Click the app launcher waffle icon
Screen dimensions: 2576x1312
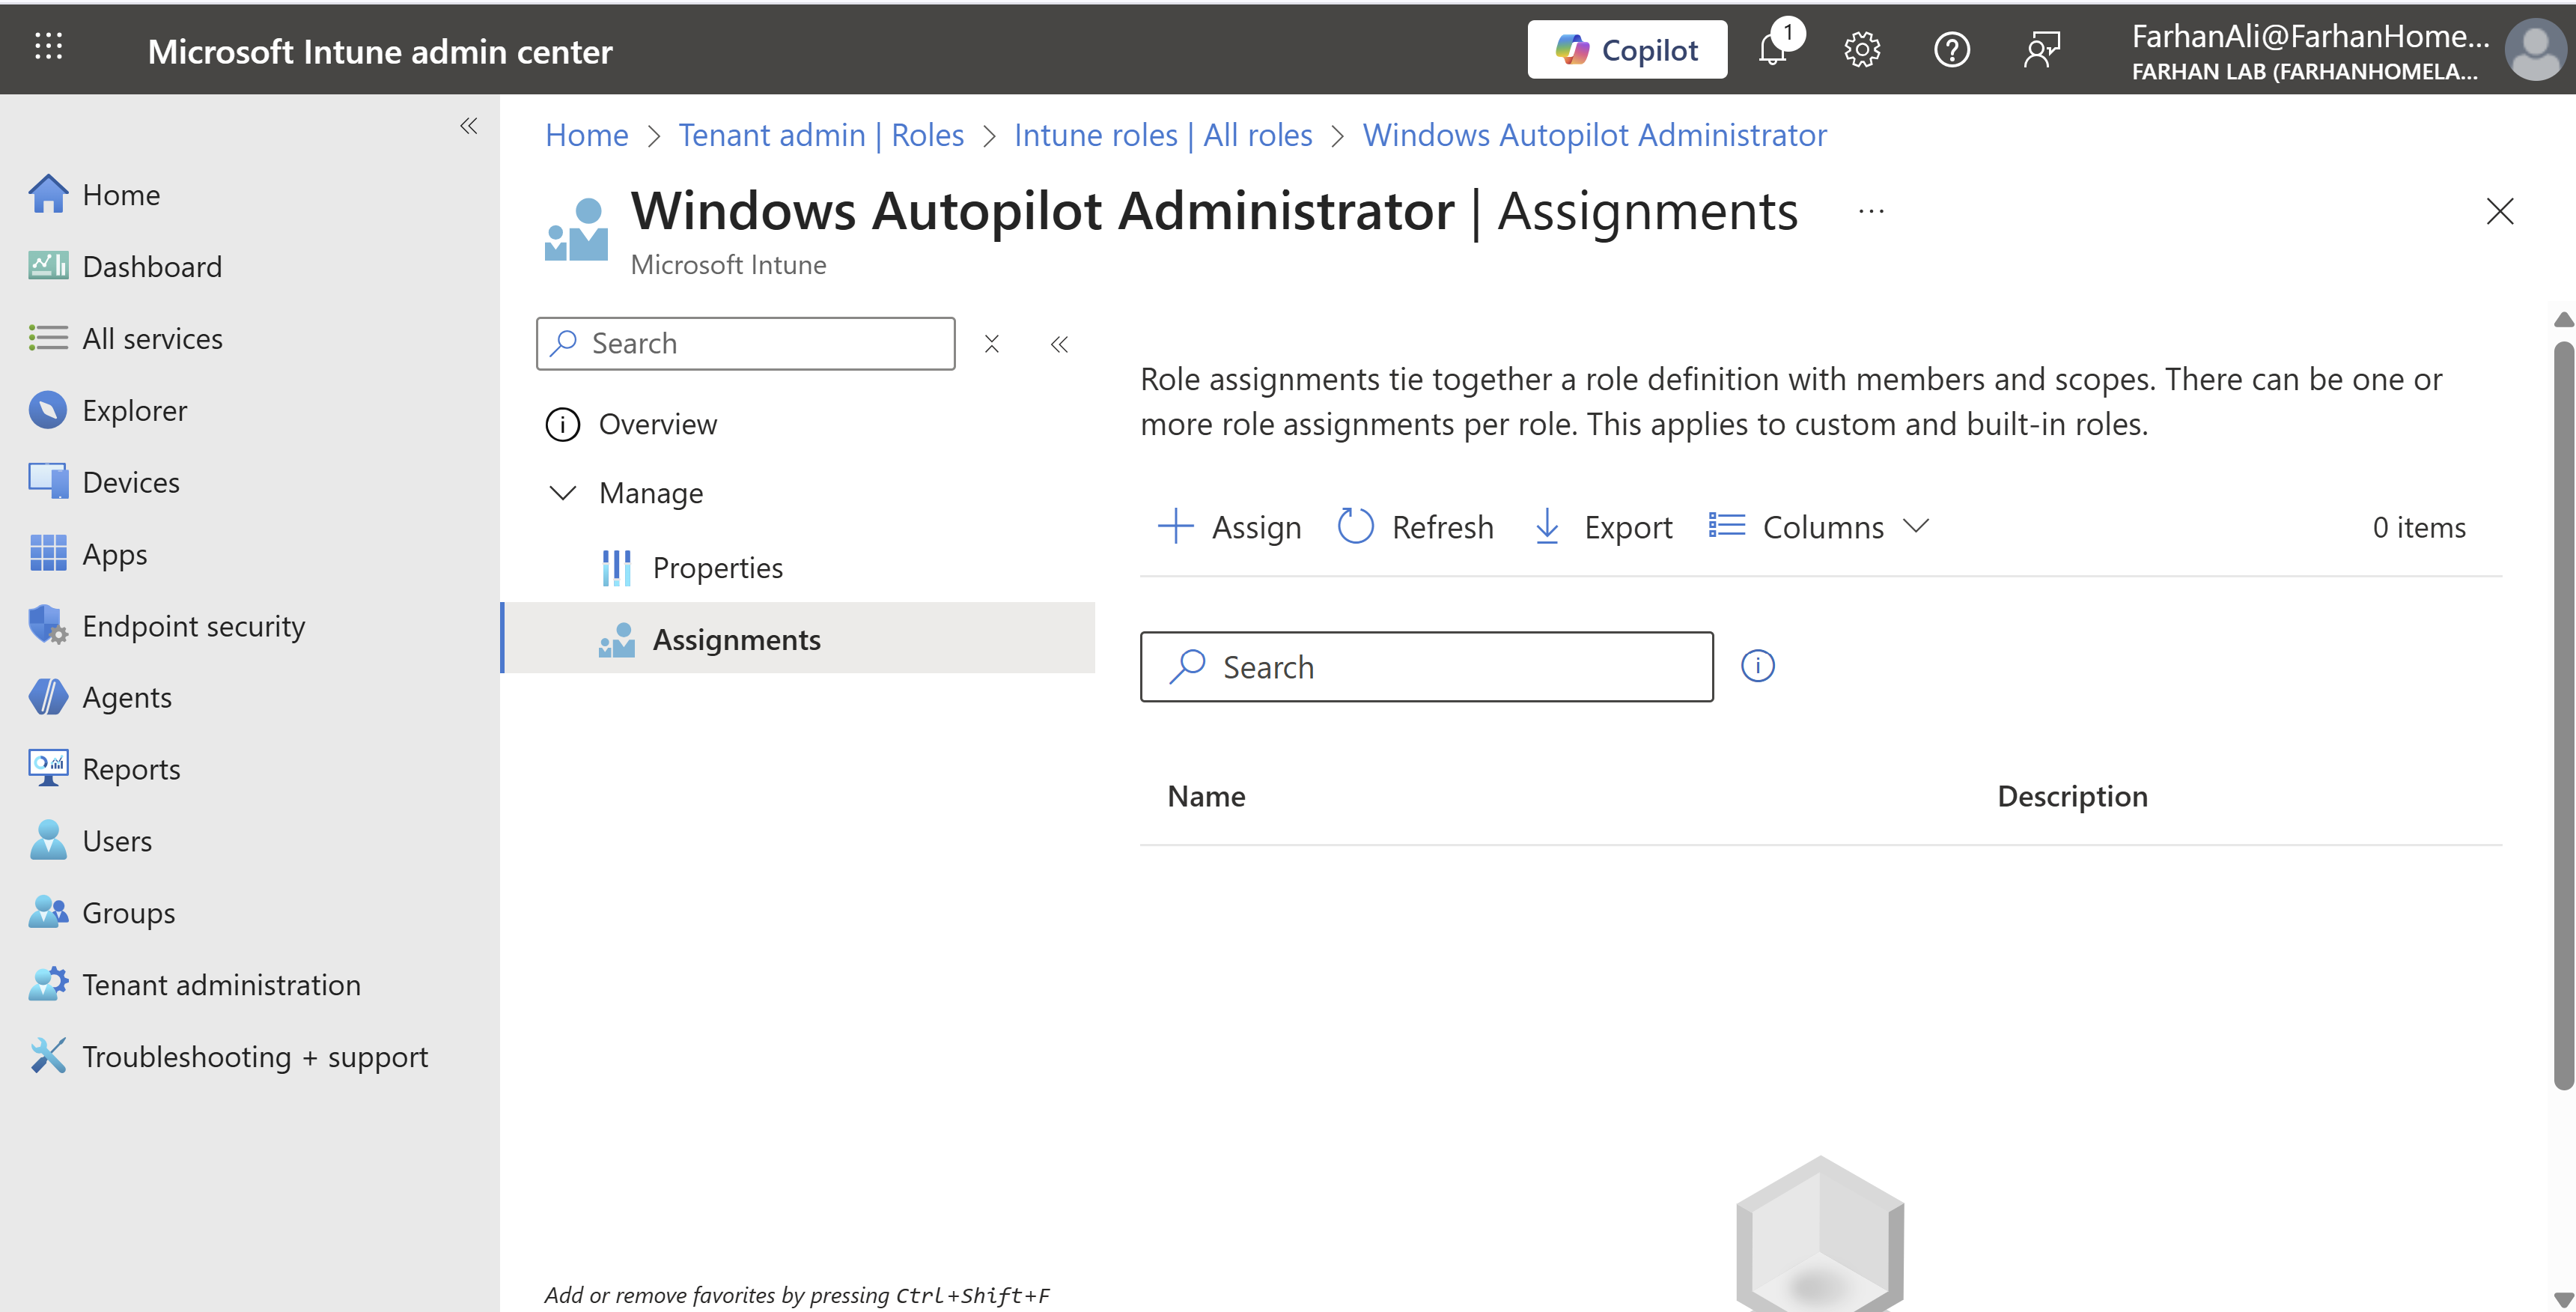pos(48,46)
